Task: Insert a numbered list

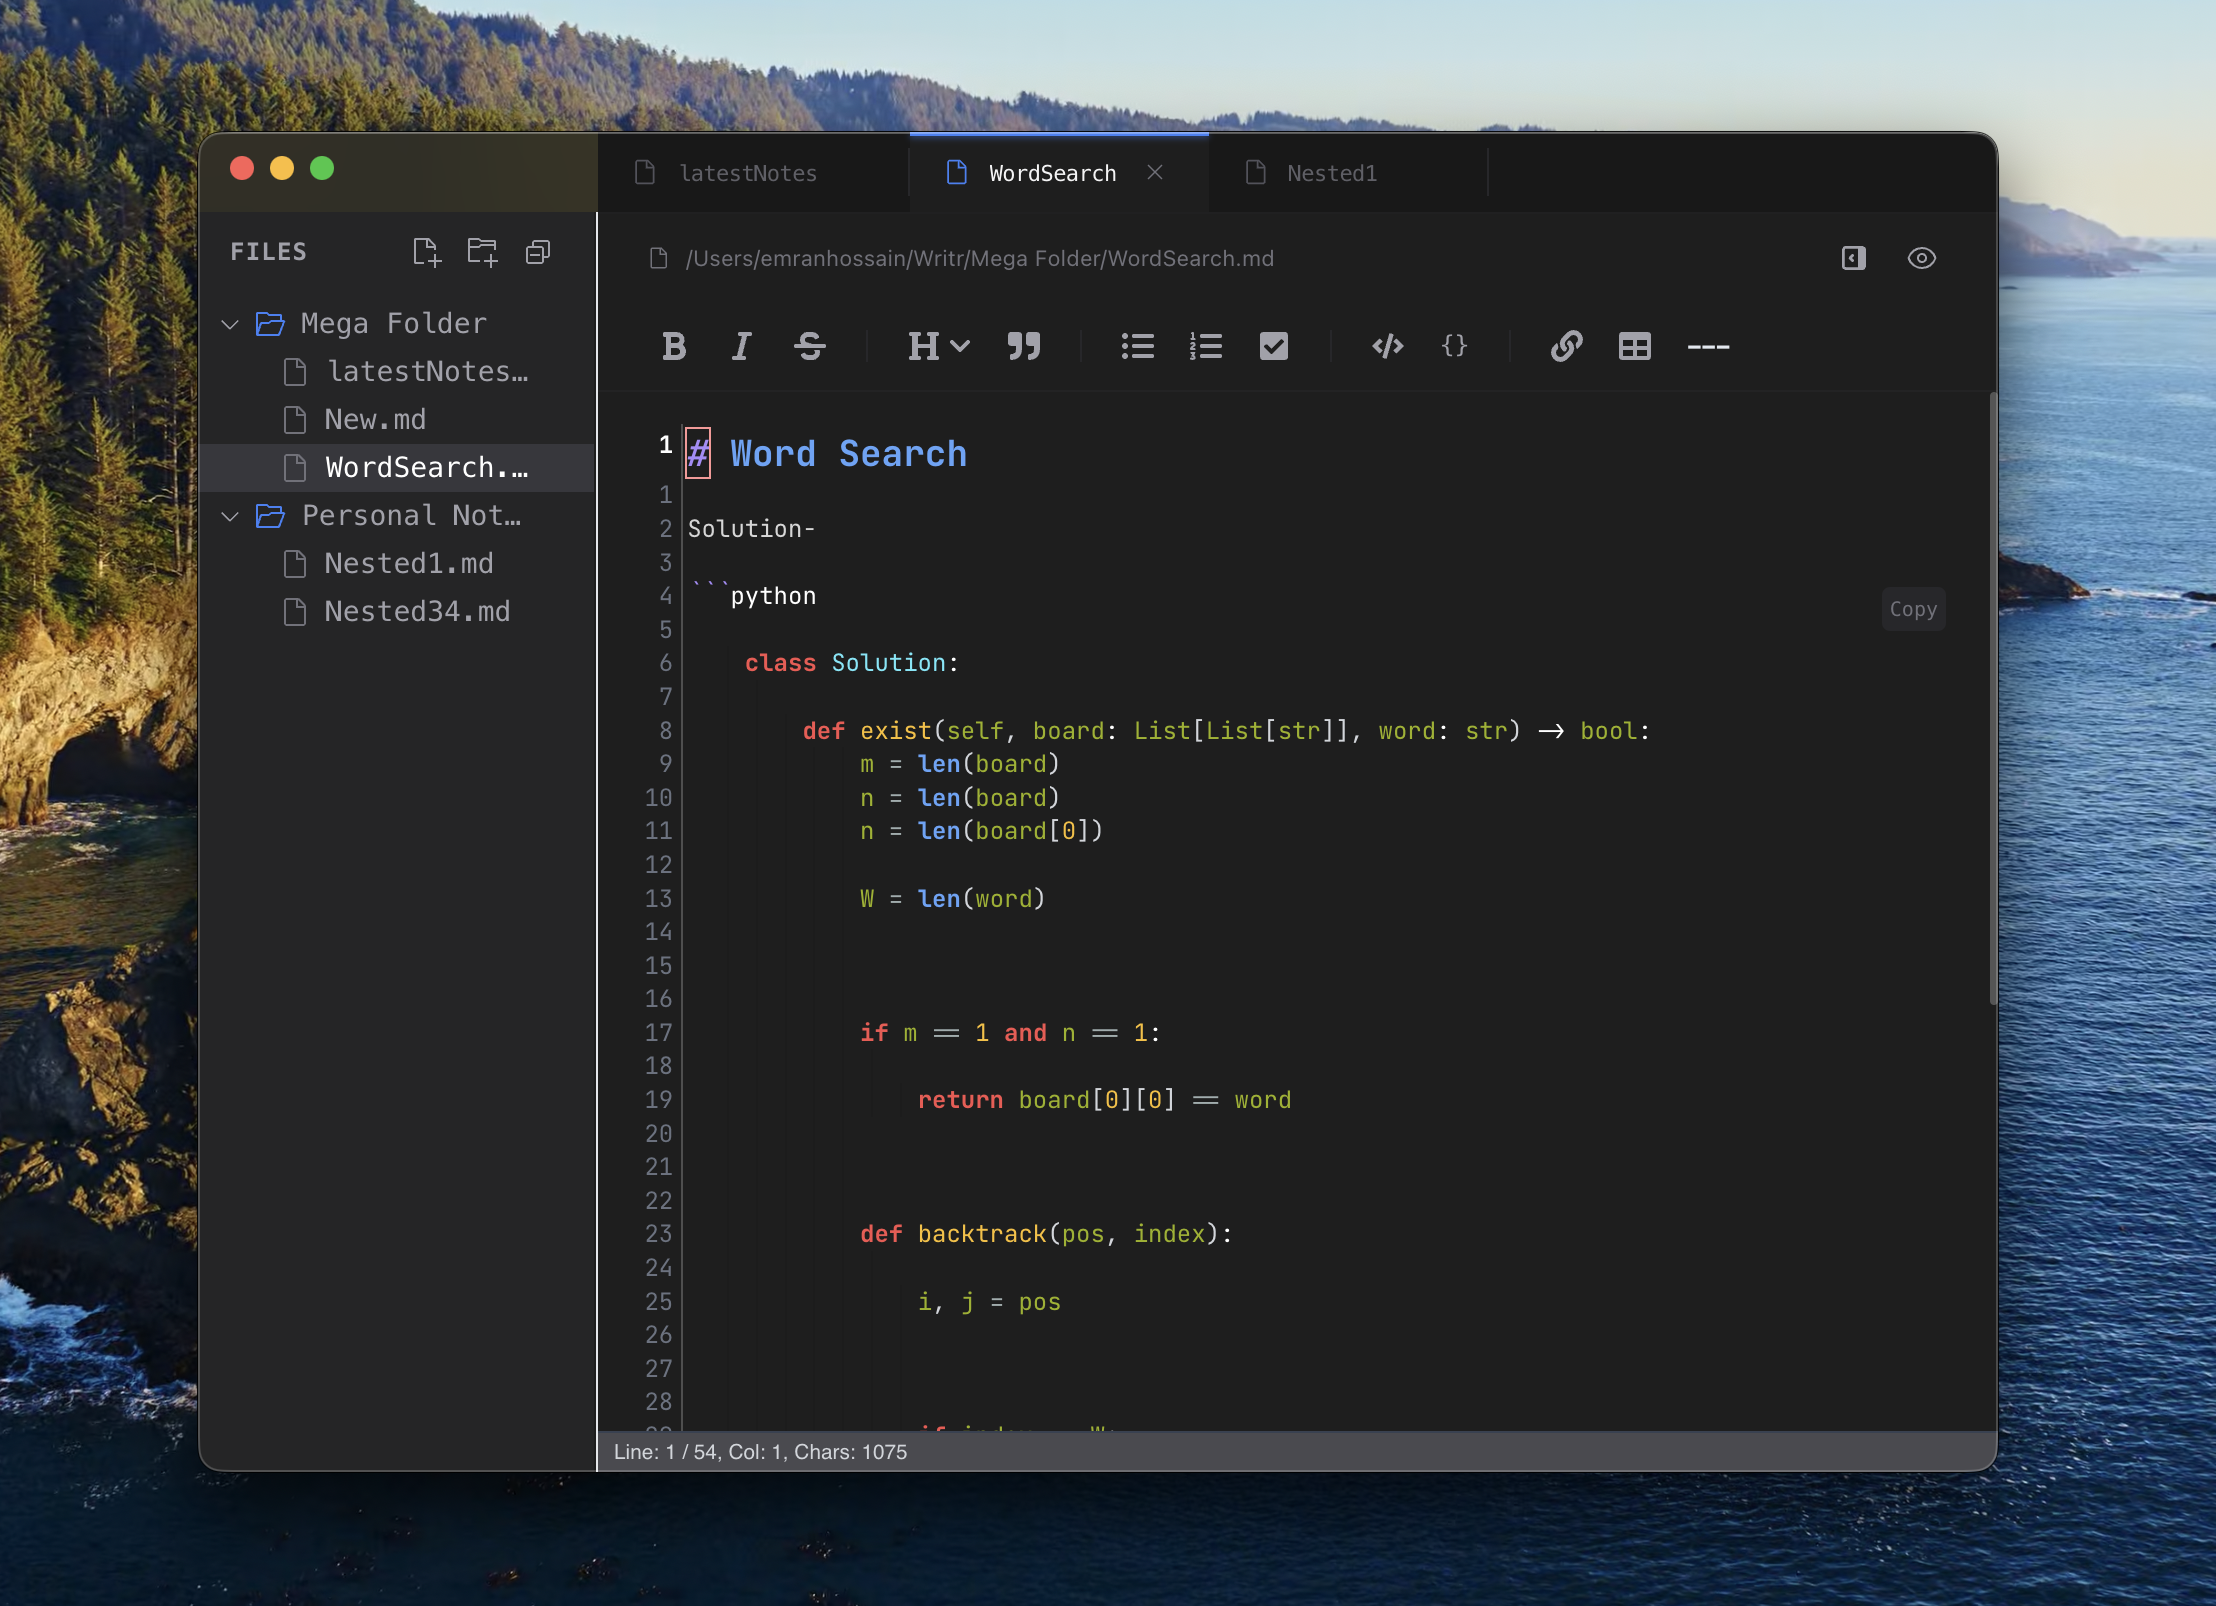Action: [1205, 346]
